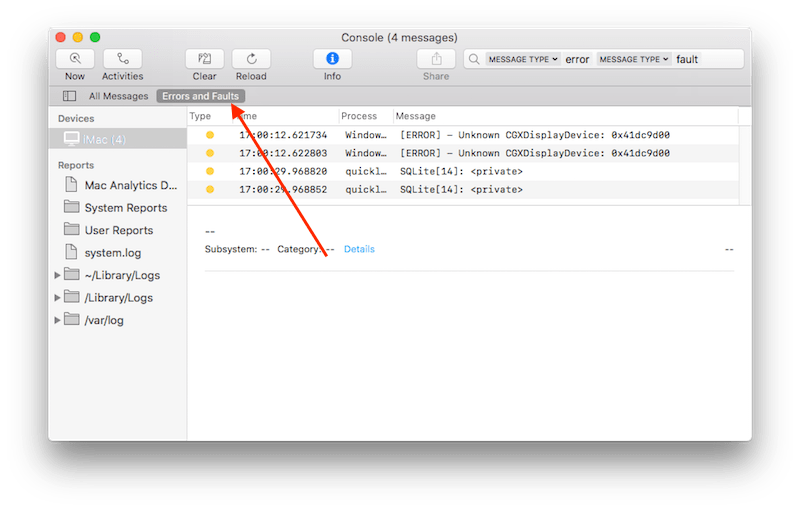This screenshot has height=510, width=800.
Task: Select the /Library/Logs folder icon
Action: 71,296
